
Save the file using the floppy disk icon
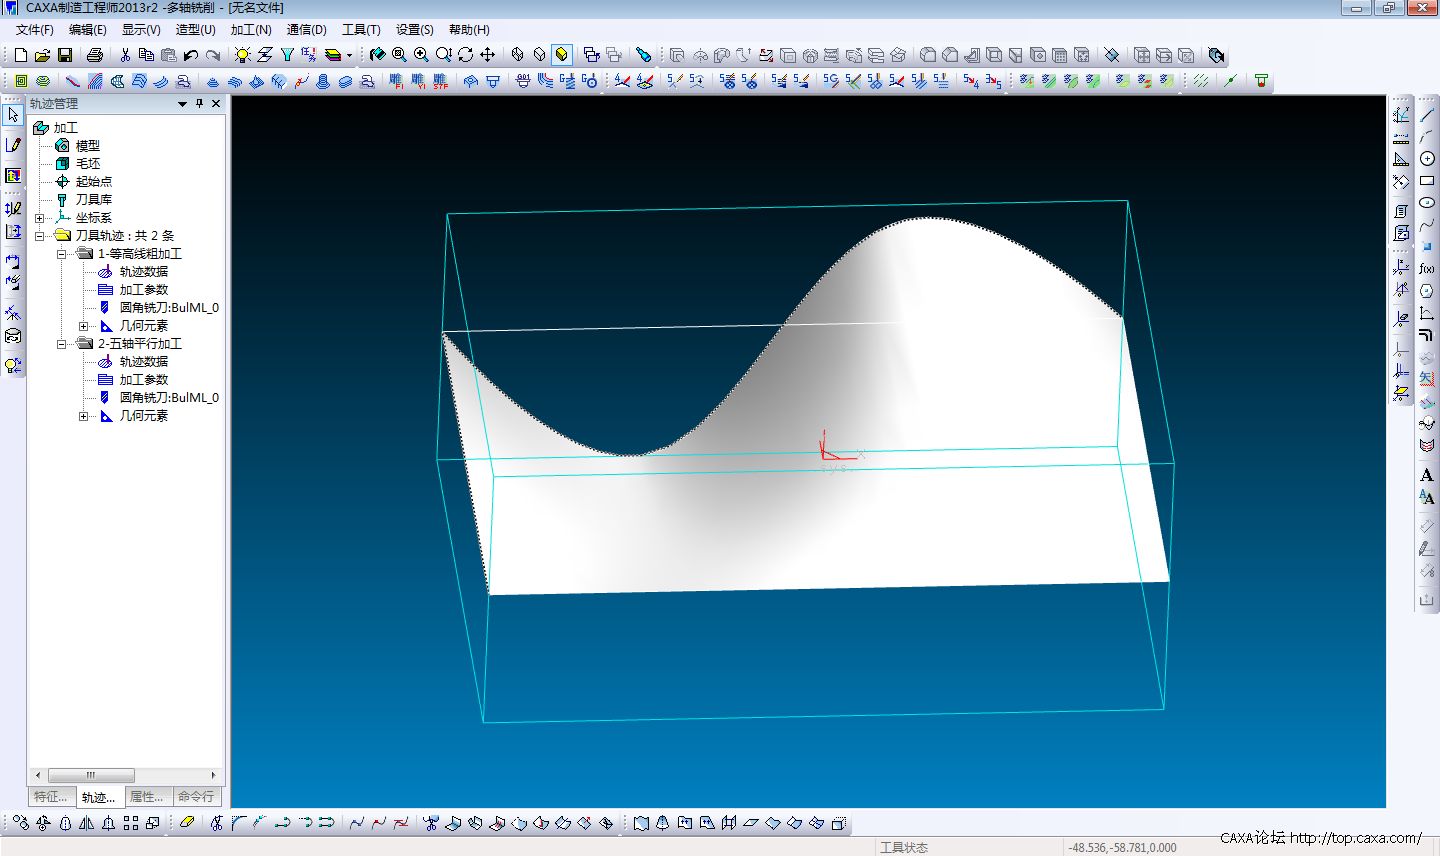(65, 55)
